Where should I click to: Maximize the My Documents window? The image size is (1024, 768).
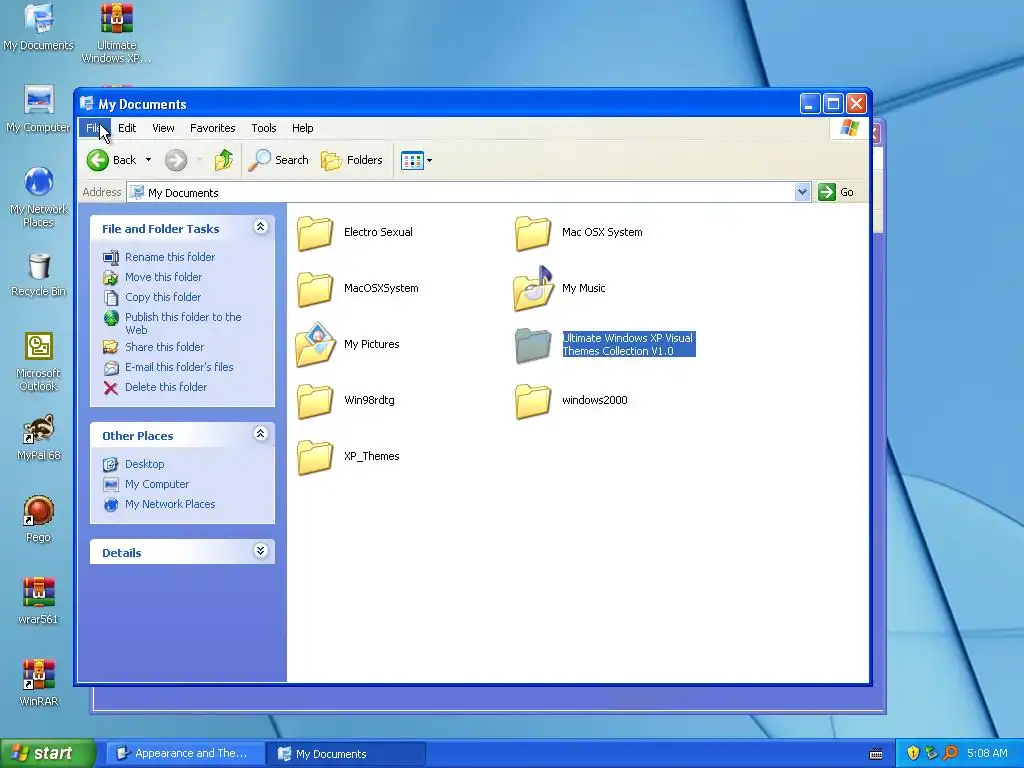833,103
